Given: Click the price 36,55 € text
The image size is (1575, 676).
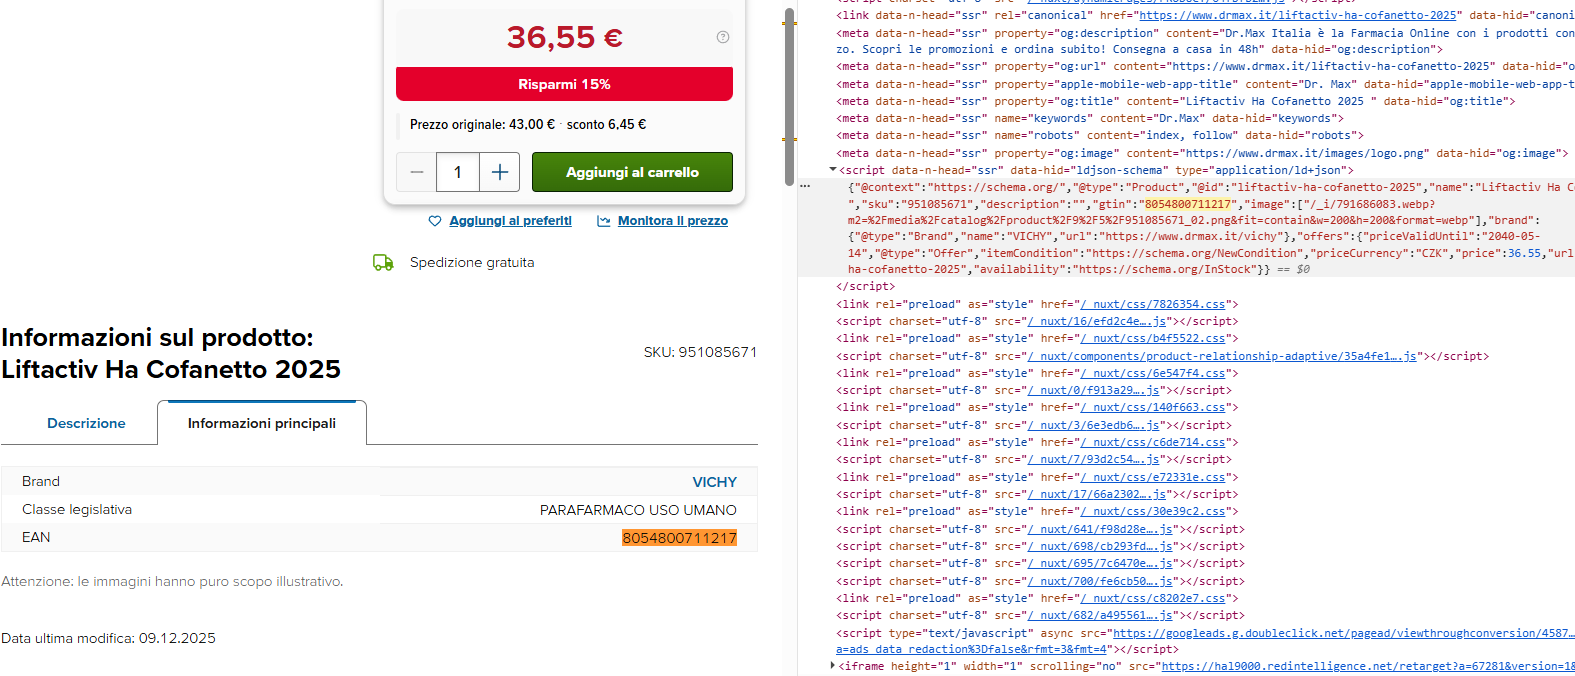Looking at the screenshot, I should click(x=564, y=37).
